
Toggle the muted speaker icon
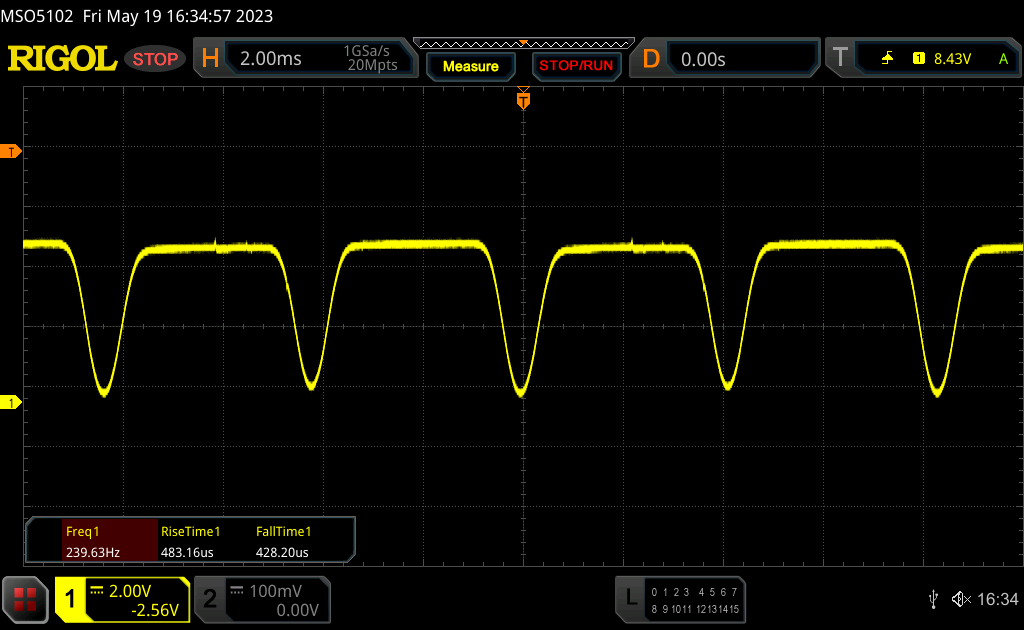click(961, 599)
